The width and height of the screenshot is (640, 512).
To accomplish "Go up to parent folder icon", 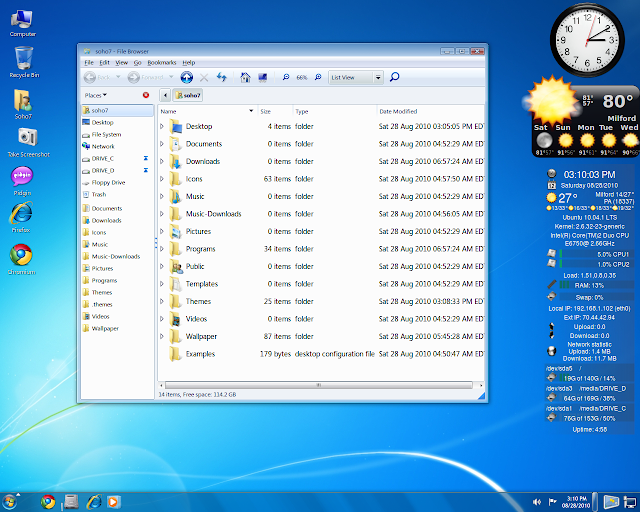I will coord(187,77).
